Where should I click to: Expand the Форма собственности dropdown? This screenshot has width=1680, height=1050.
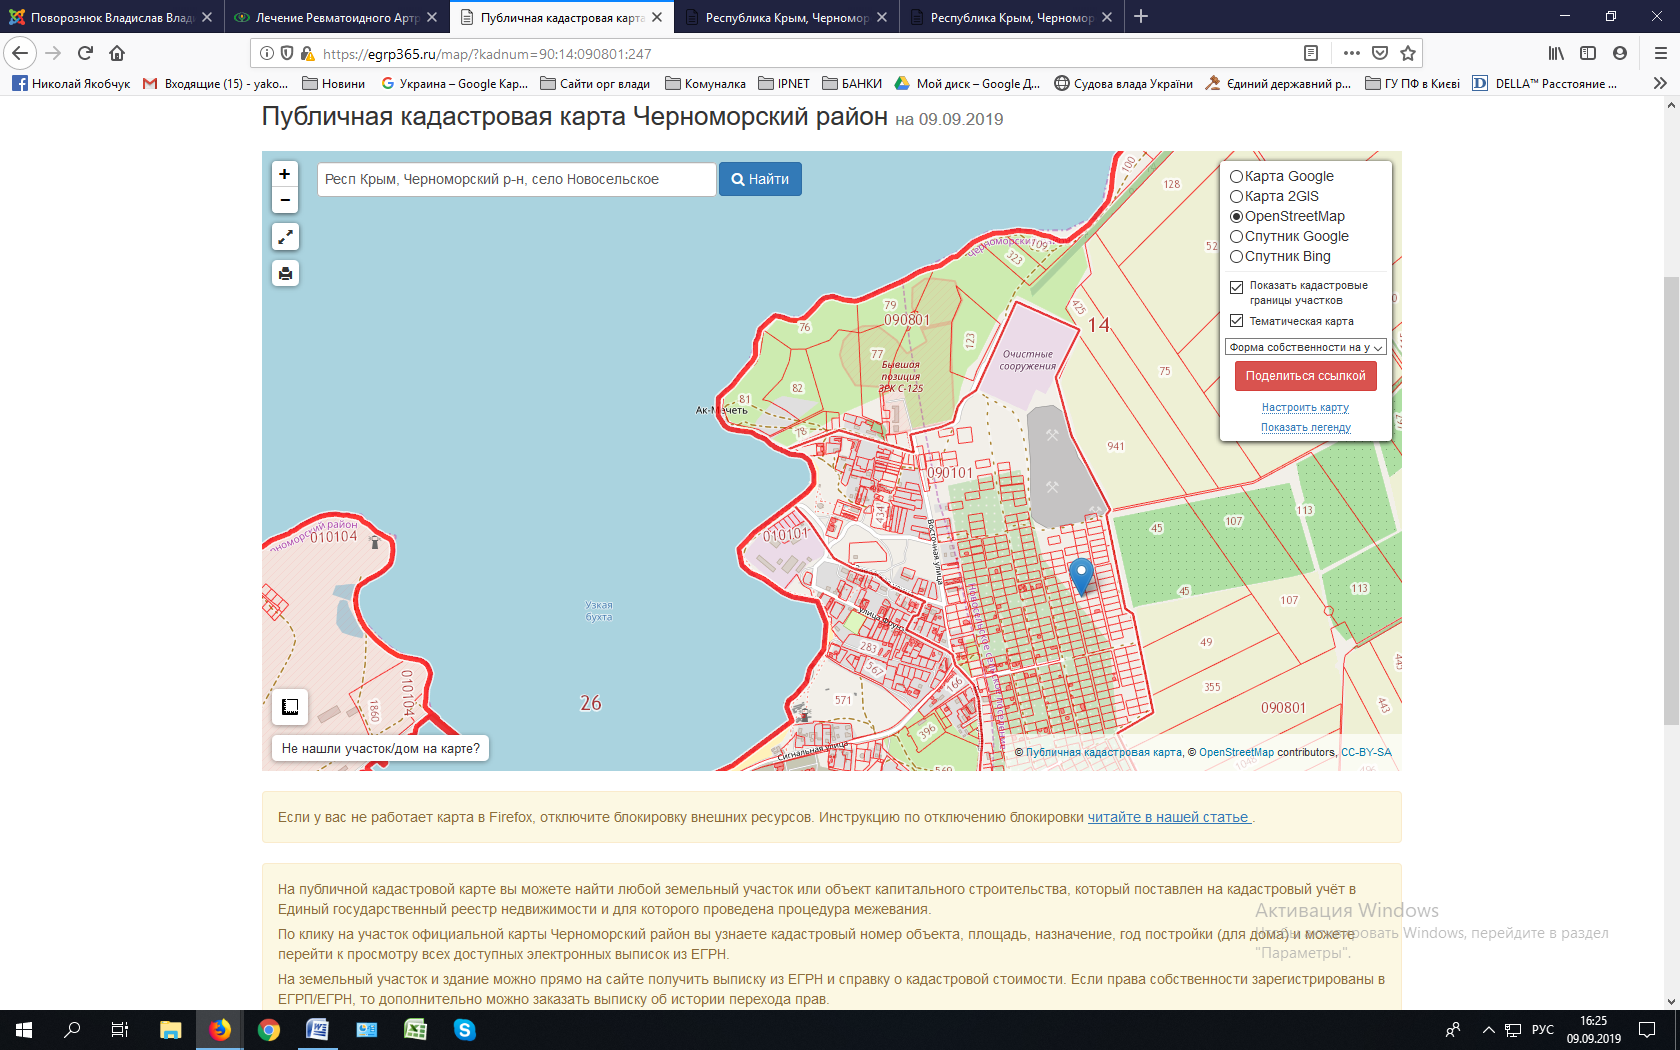1305,347
